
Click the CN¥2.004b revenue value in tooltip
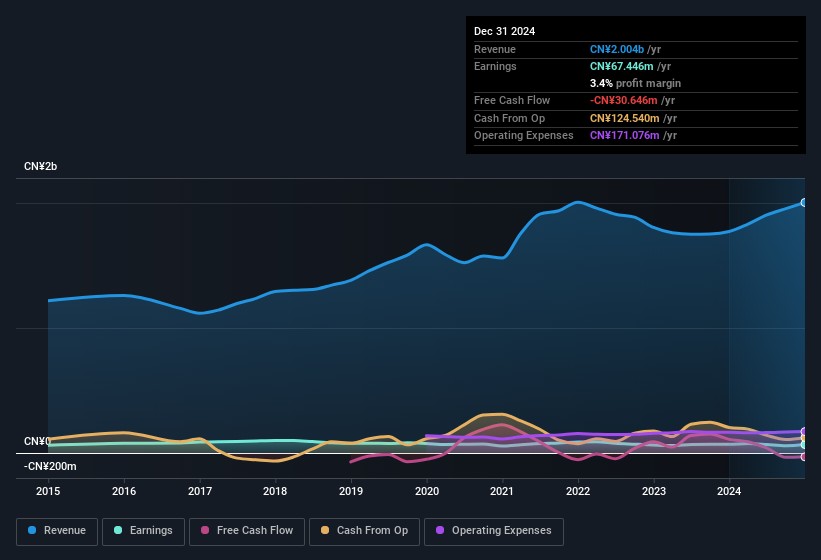point(617,49)
